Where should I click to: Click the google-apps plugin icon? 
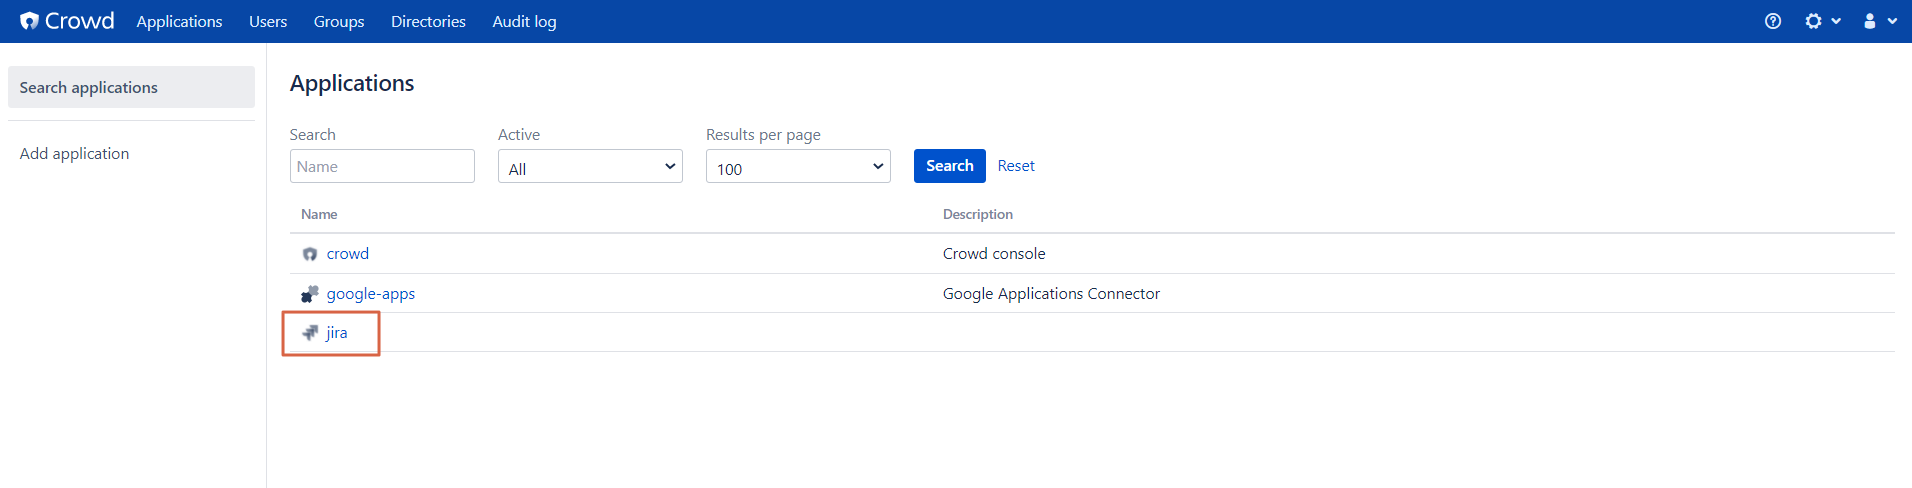click(x=310, y=294)
